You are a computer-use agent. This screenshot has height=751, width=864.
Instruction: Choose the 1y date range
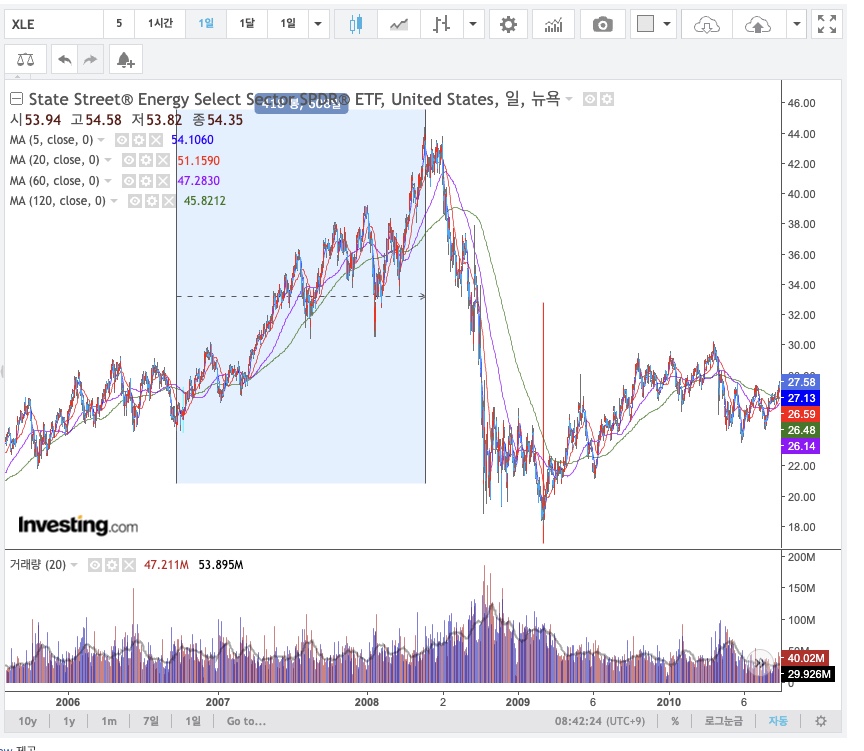pyautogui.click(x=69, y=721)
